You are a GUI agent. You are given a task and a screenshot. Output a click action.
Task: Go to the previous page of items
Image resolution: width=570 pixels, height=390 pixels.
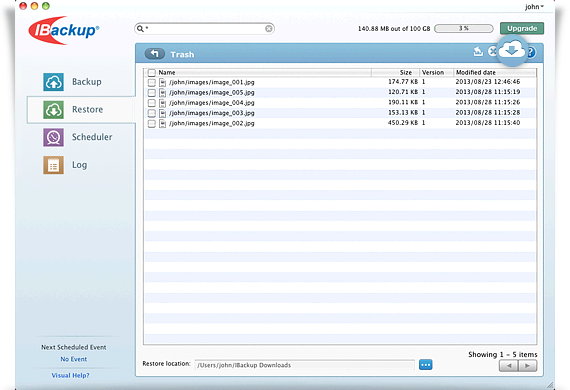point(509,366)
